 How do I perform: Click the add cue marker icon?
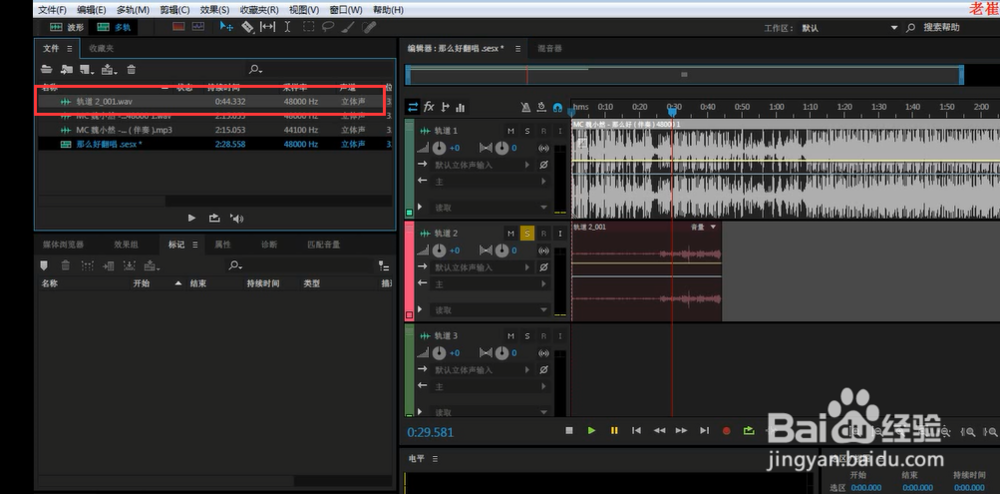44,266
